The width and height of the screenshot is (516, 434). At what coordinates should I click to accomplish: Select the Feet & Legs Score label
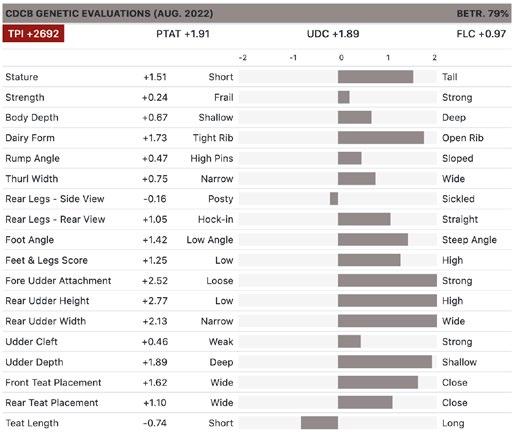pyautogui.click(x=47, y=260)
